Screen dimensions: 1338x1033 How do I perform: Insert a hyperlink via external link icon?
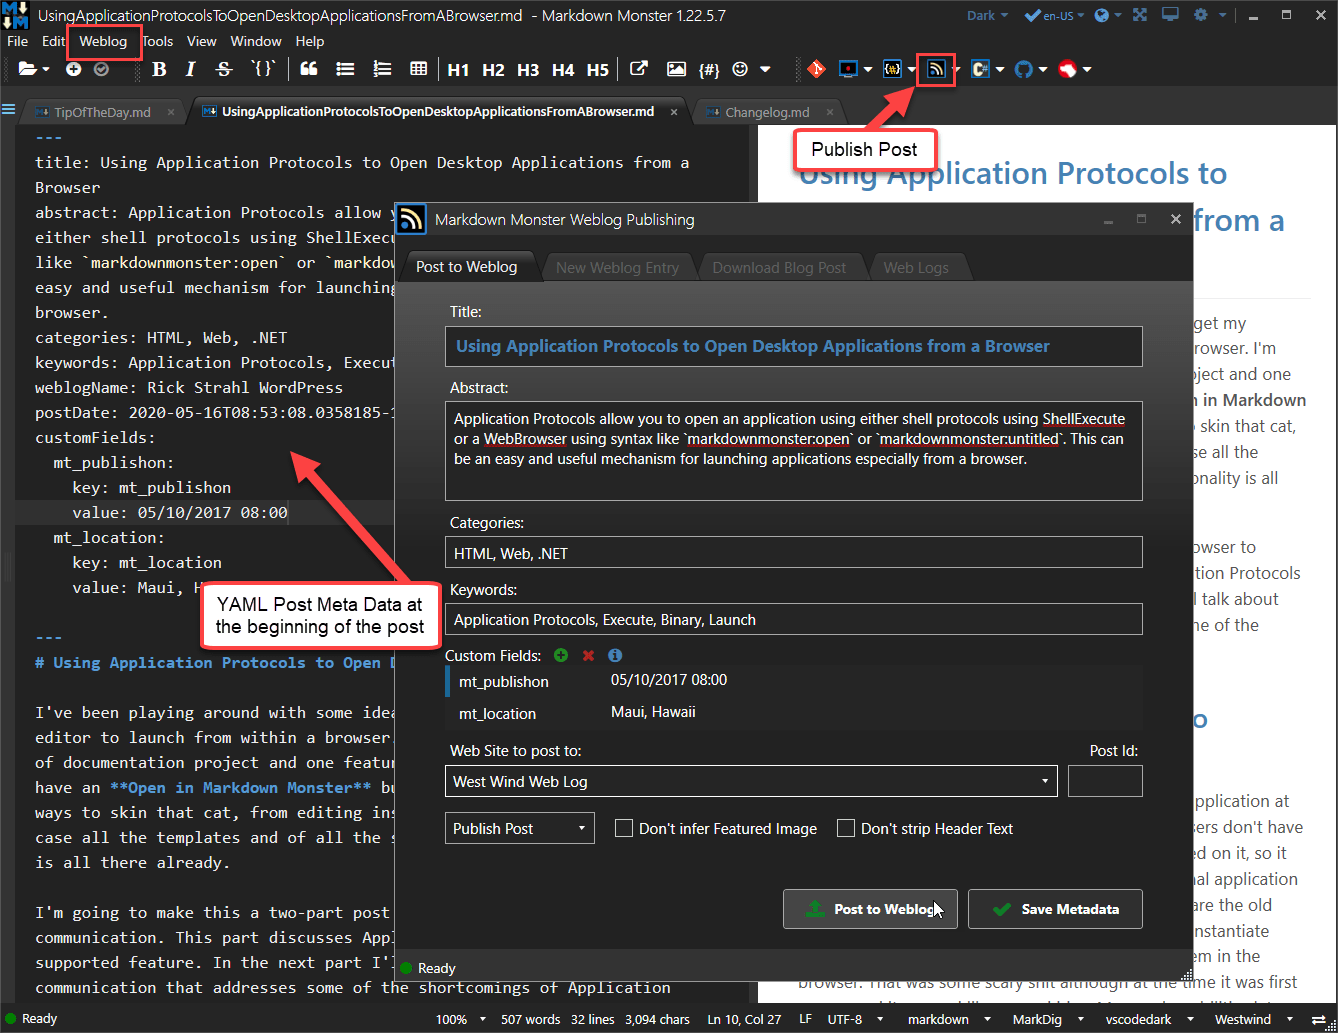[x=639, y=69]
